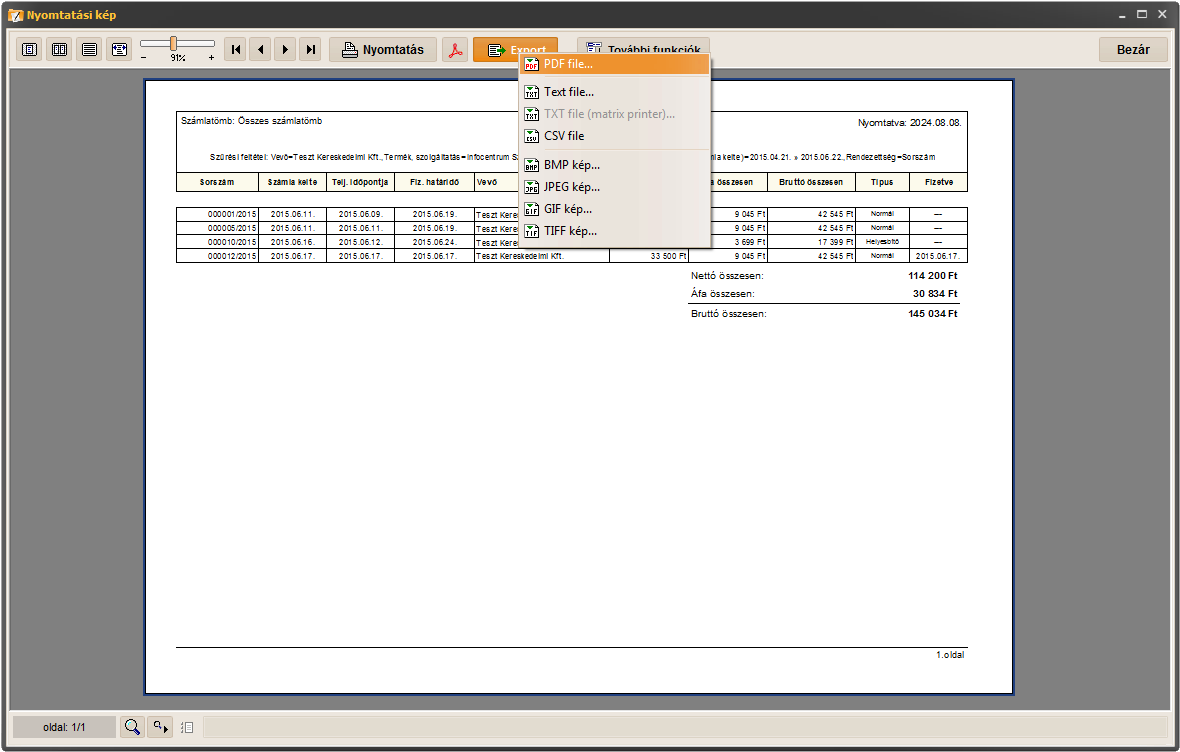The height and width of the screenshot is (752, 1180).
Task: Click invoice number '000001/2015'
Action: pos(232,215)
